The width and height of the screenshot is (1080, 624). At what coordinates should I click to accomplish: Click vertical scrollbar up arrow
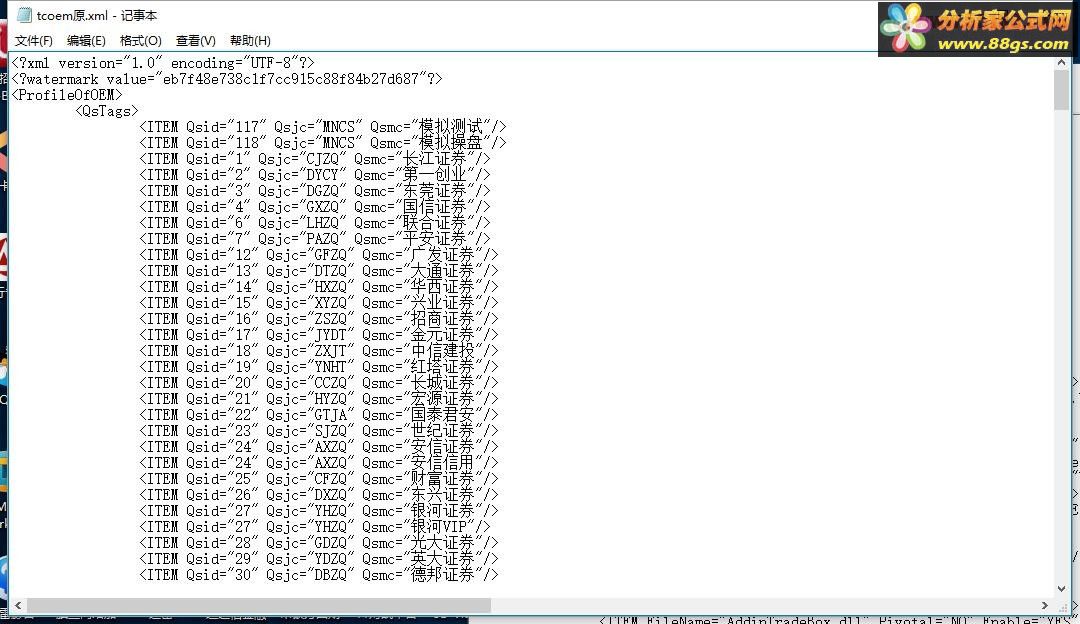pyautogui.click(x=1061, y=63)
